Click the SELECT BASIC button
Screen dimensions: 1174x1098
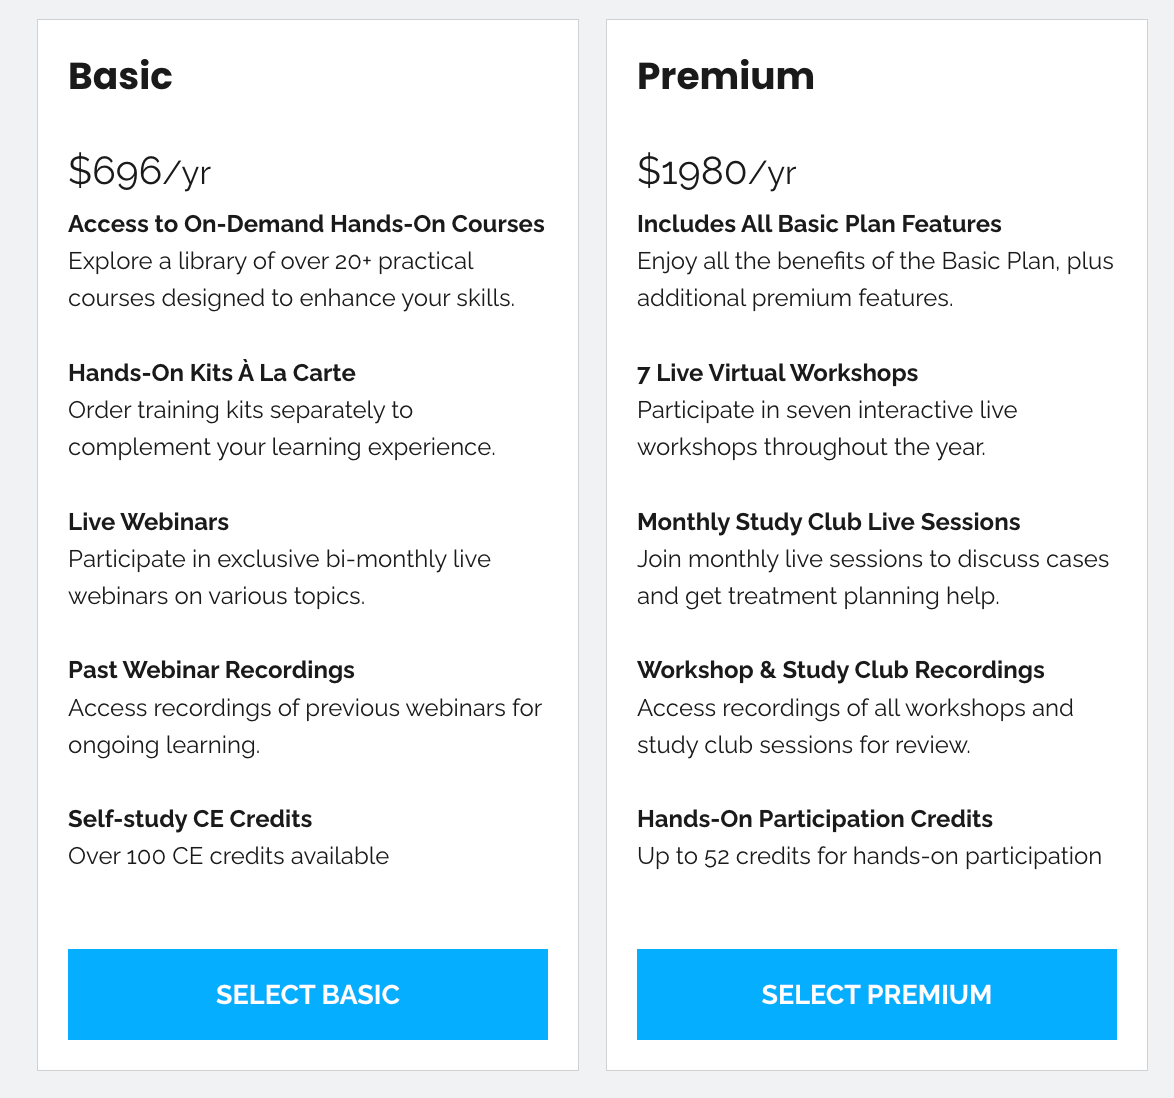tap(308, 994)
